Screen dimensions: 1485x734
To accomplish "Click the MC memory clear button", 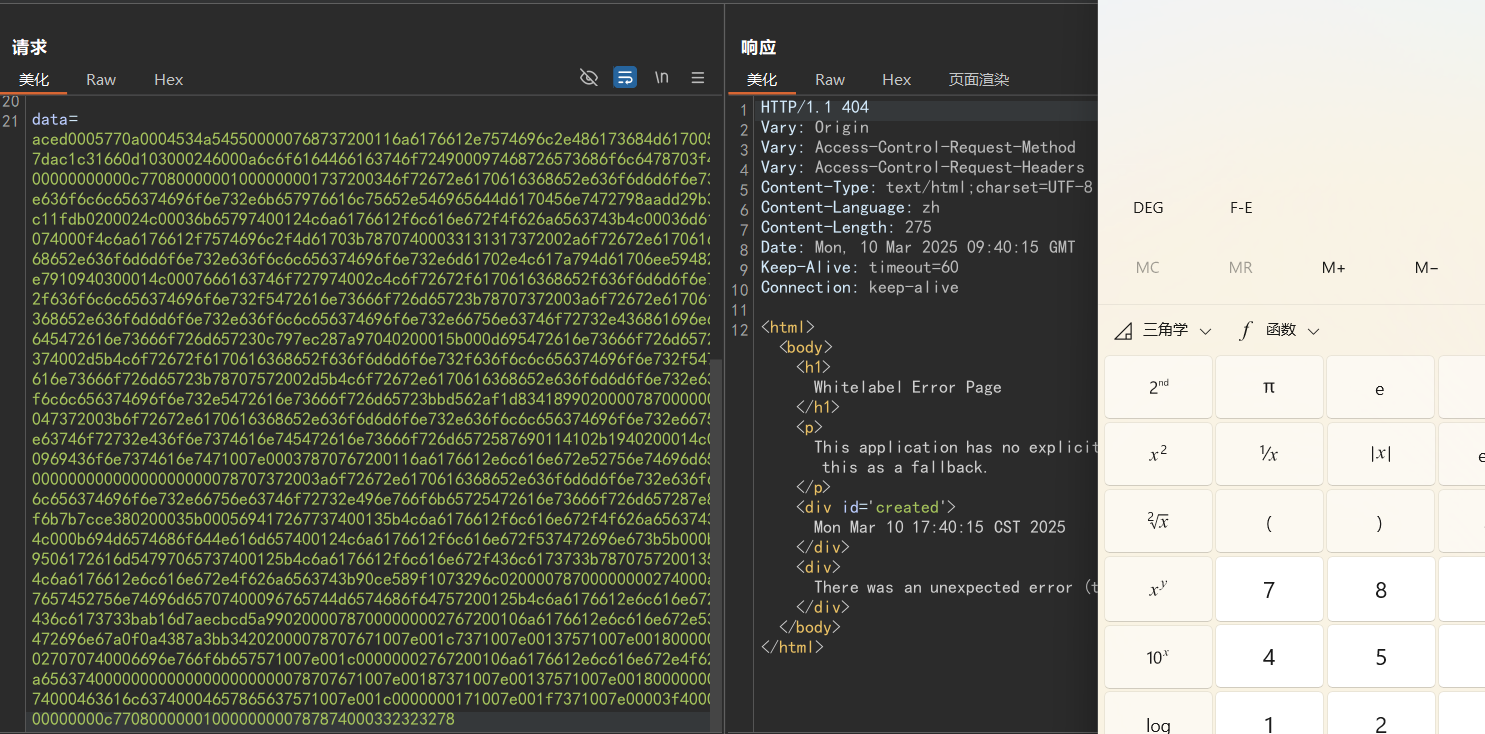I will coord(1148,268).
